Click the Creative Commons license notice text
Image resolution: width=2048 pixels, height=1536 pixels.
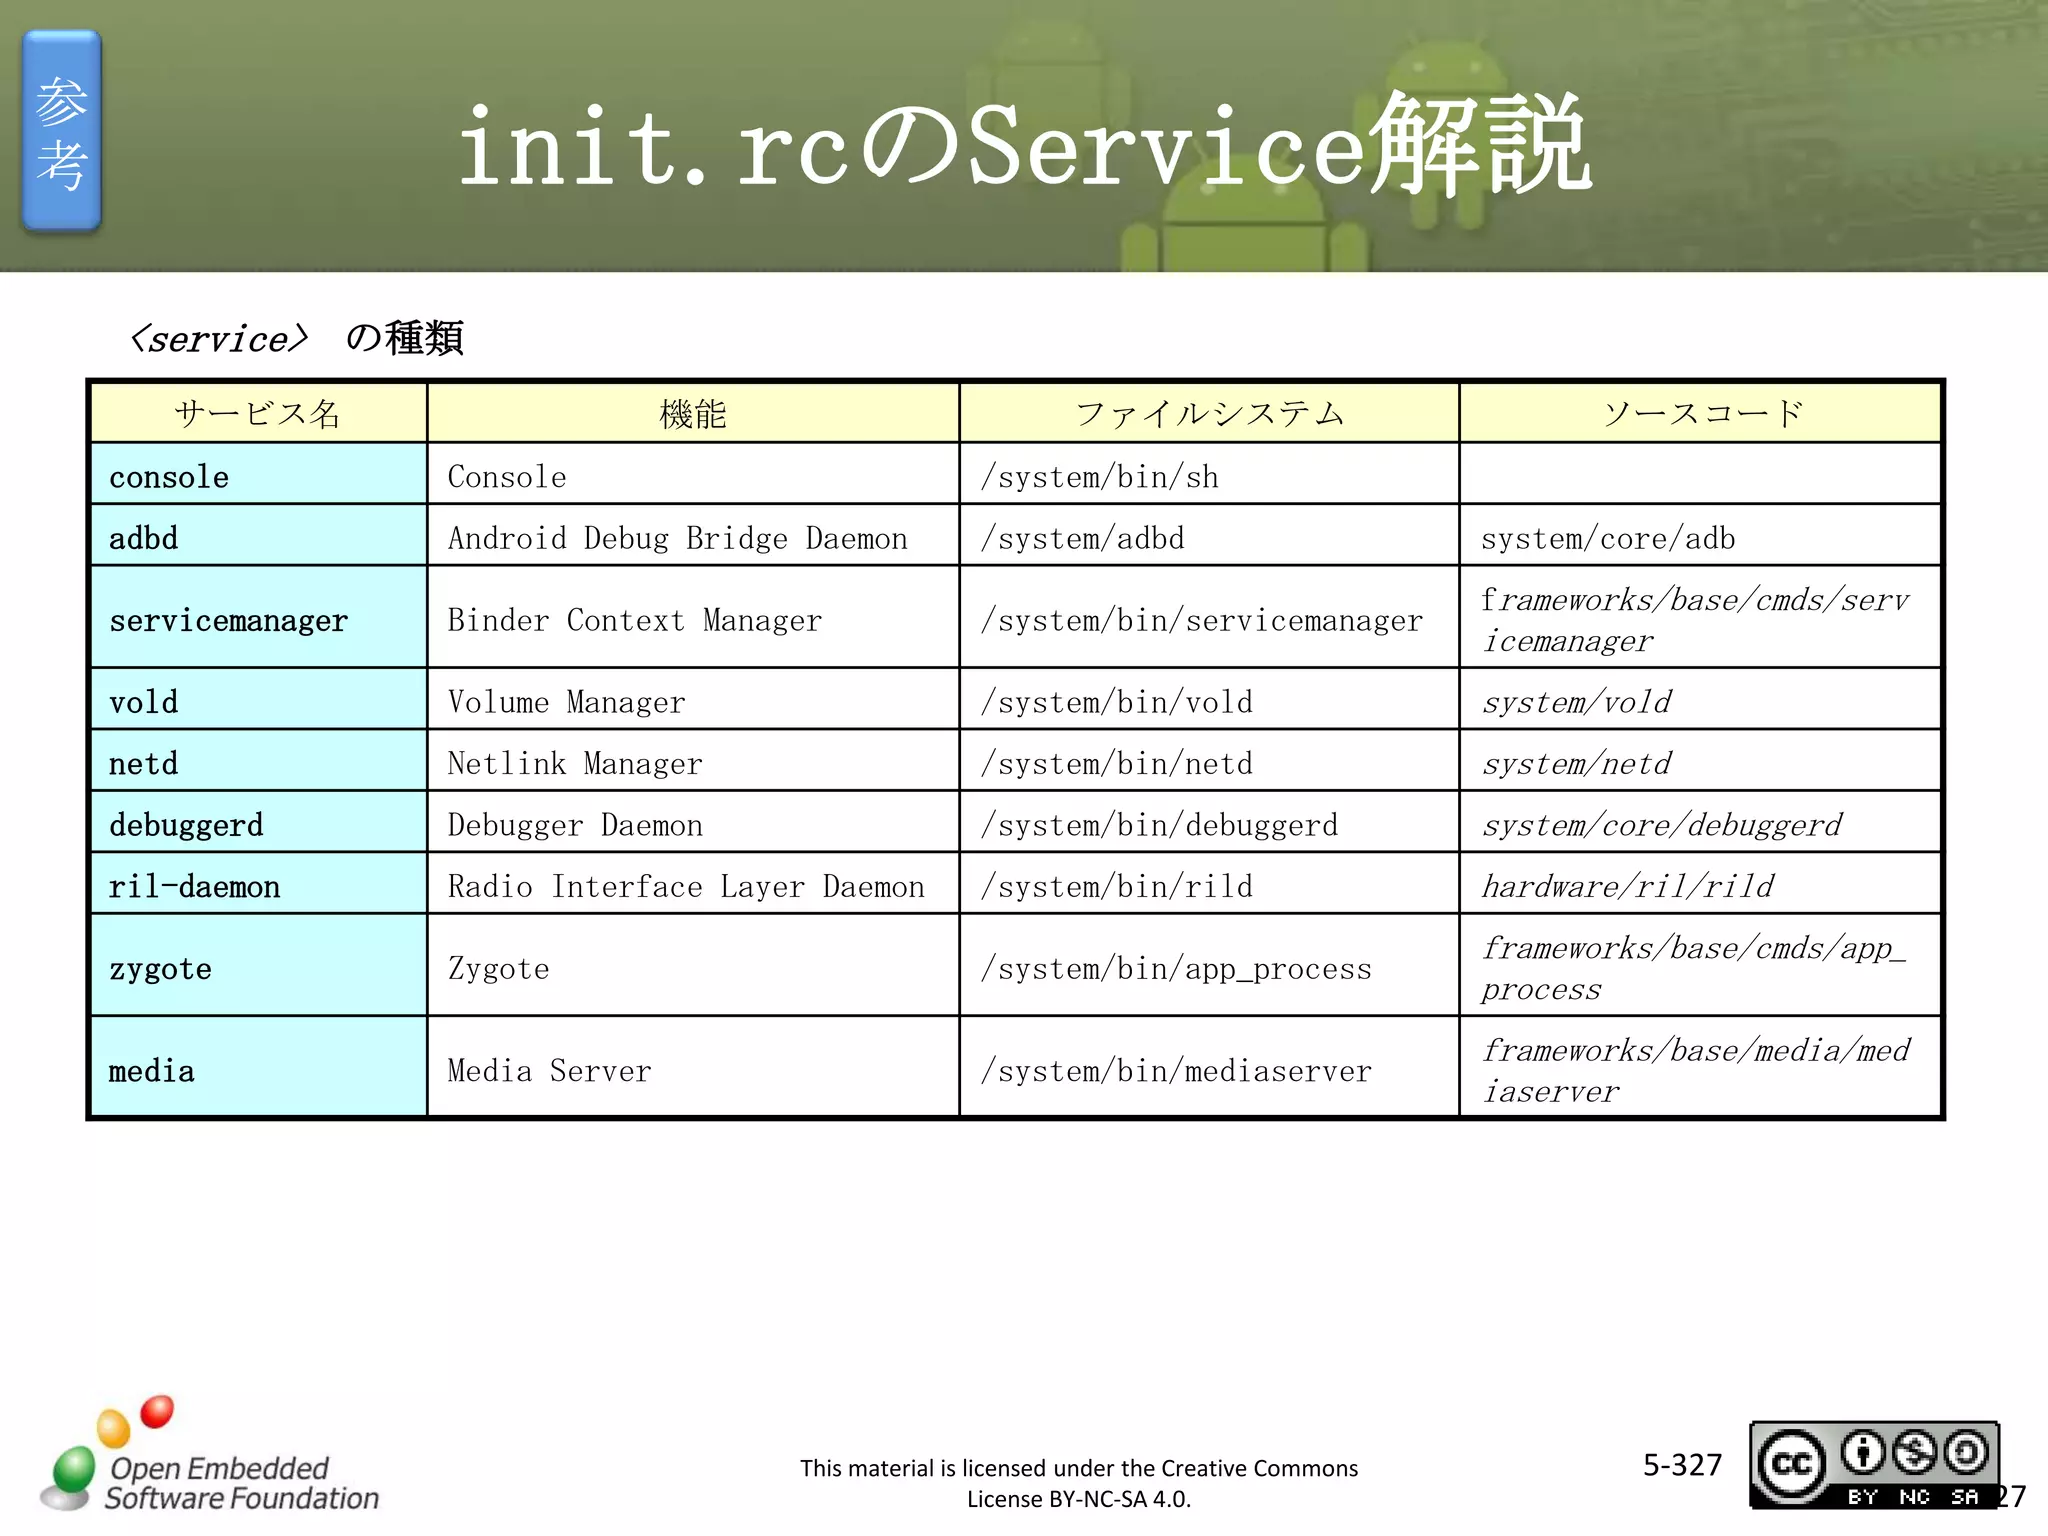(1079, 1483)
